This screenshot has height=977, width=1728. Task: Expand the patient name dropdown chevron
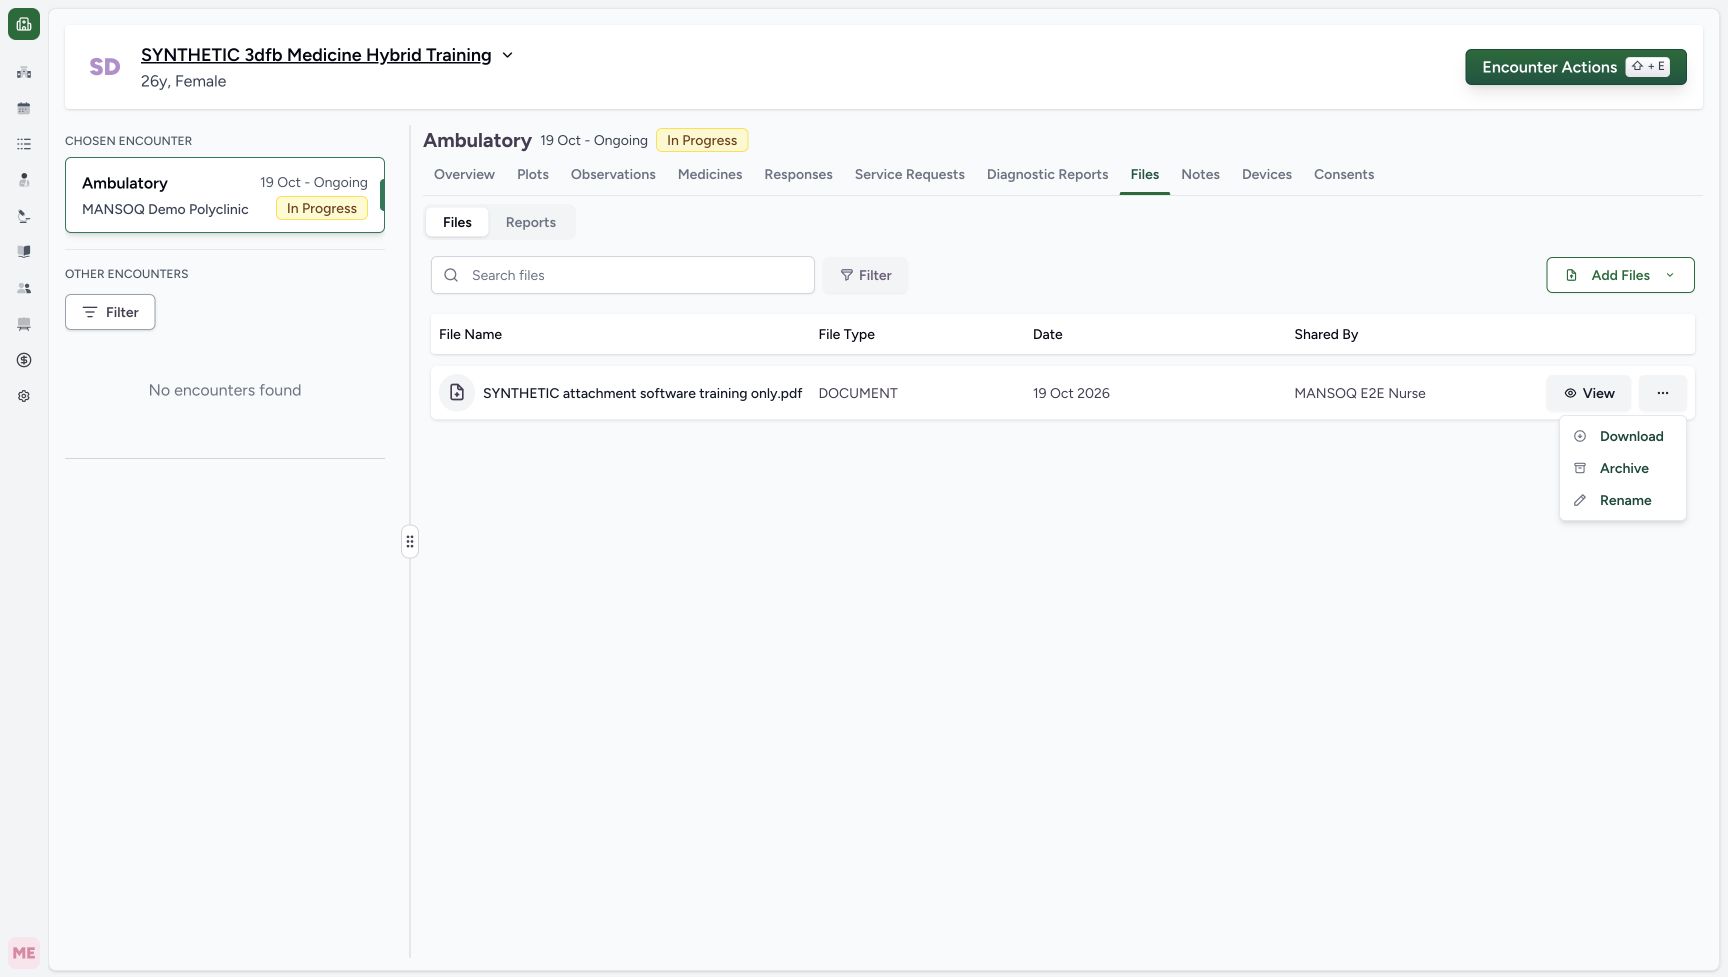tap(507, 55)
